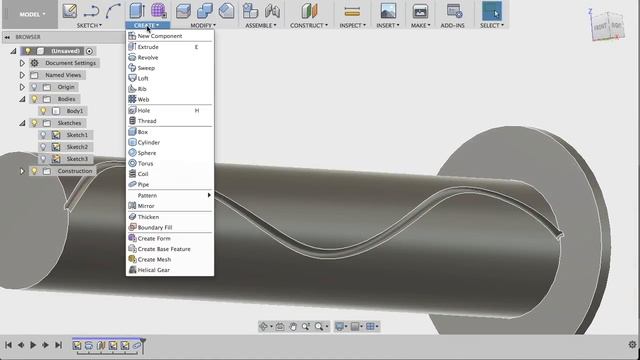
Task: Click the Select tool icon
Action: (492, 11)
